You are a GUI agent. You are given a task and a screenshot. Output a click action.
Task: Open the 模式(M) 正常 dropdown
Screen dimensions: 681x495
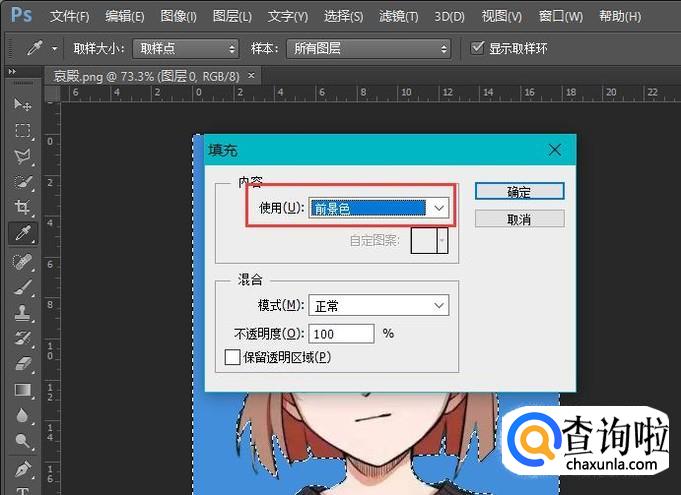(379, 306)
